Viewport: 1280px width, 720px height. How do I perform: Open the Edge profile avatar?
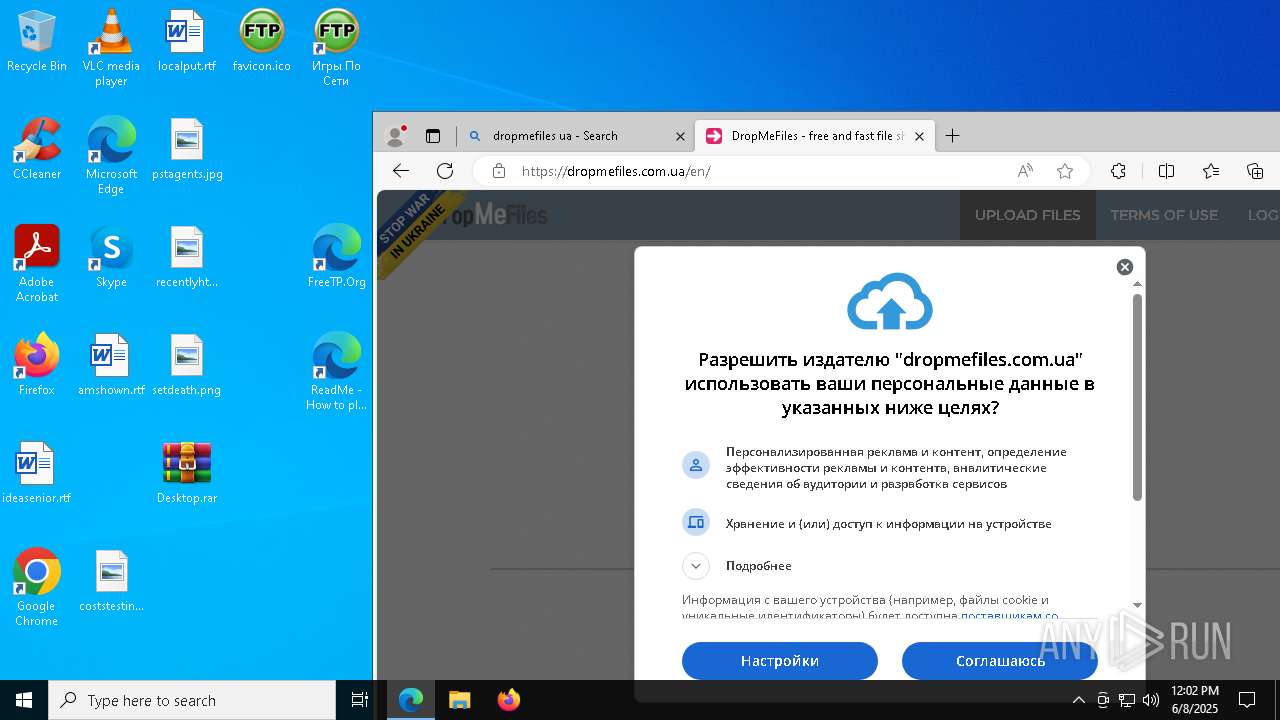396,135
